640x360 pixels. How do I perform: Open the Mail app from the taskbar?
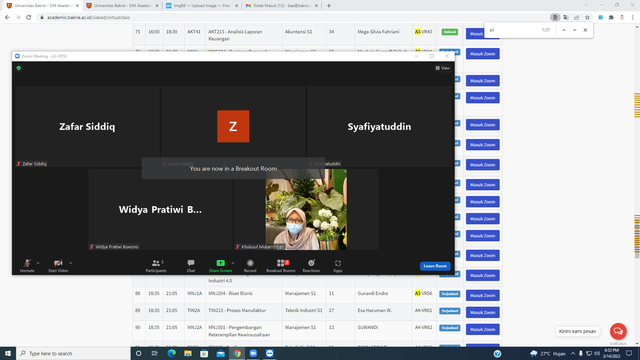click(220, 353)
